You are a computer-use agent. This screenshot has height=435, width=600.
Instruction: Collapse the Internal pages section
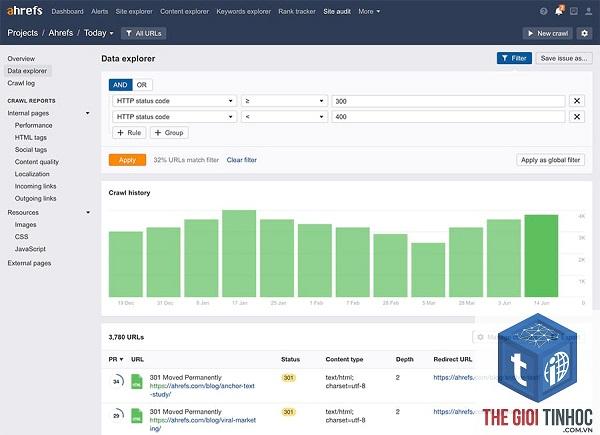point(88,113)
